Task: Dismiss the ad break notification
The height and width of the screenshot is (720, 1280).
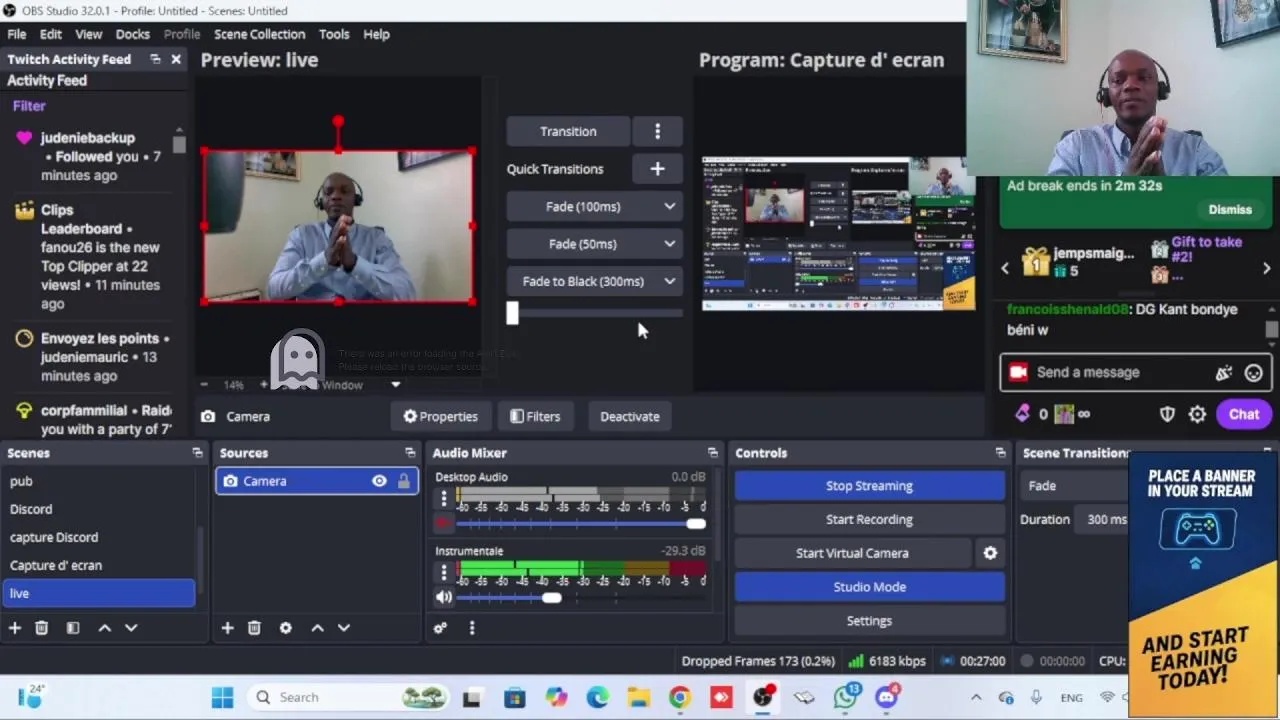Action: tap(1230, 210)
